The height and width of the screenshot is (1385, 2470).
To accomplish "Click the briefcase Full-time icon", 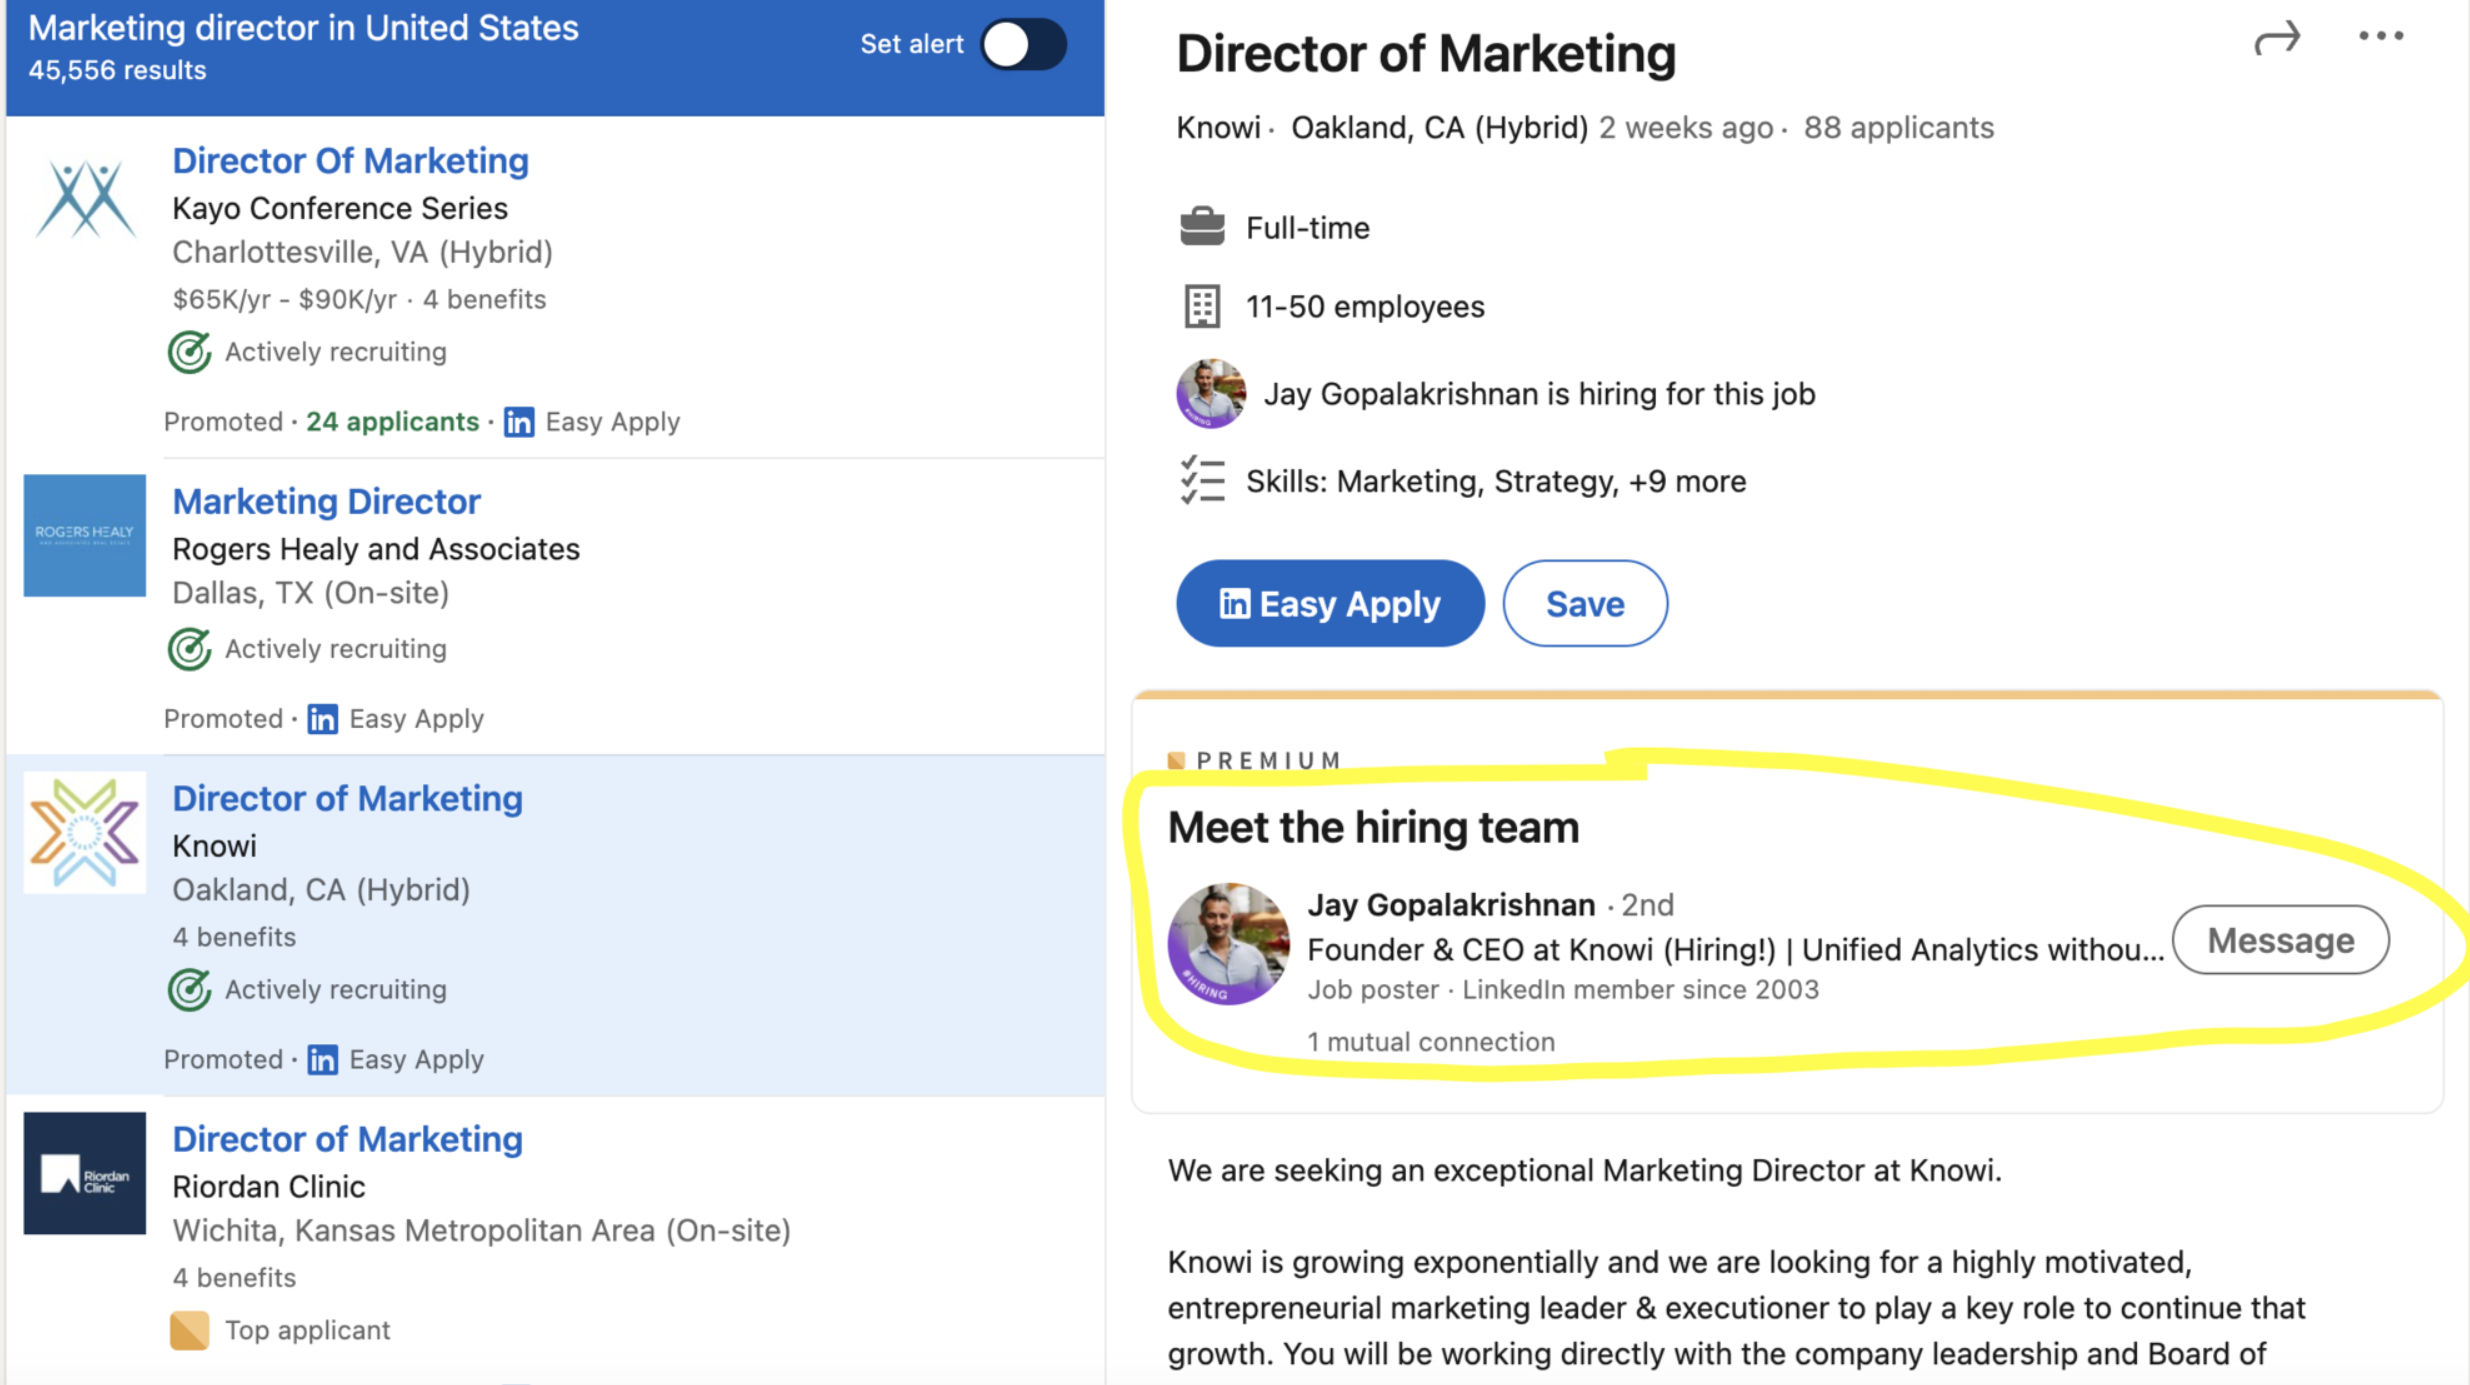I will [x=1202, y=226].
